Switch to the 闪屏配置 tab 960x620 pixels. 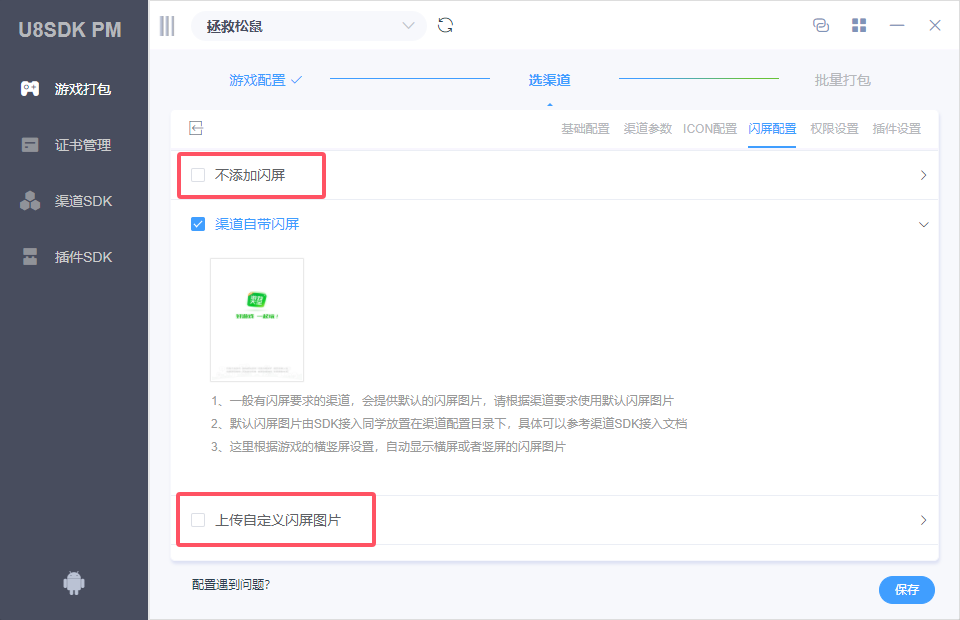pos(772,129)
